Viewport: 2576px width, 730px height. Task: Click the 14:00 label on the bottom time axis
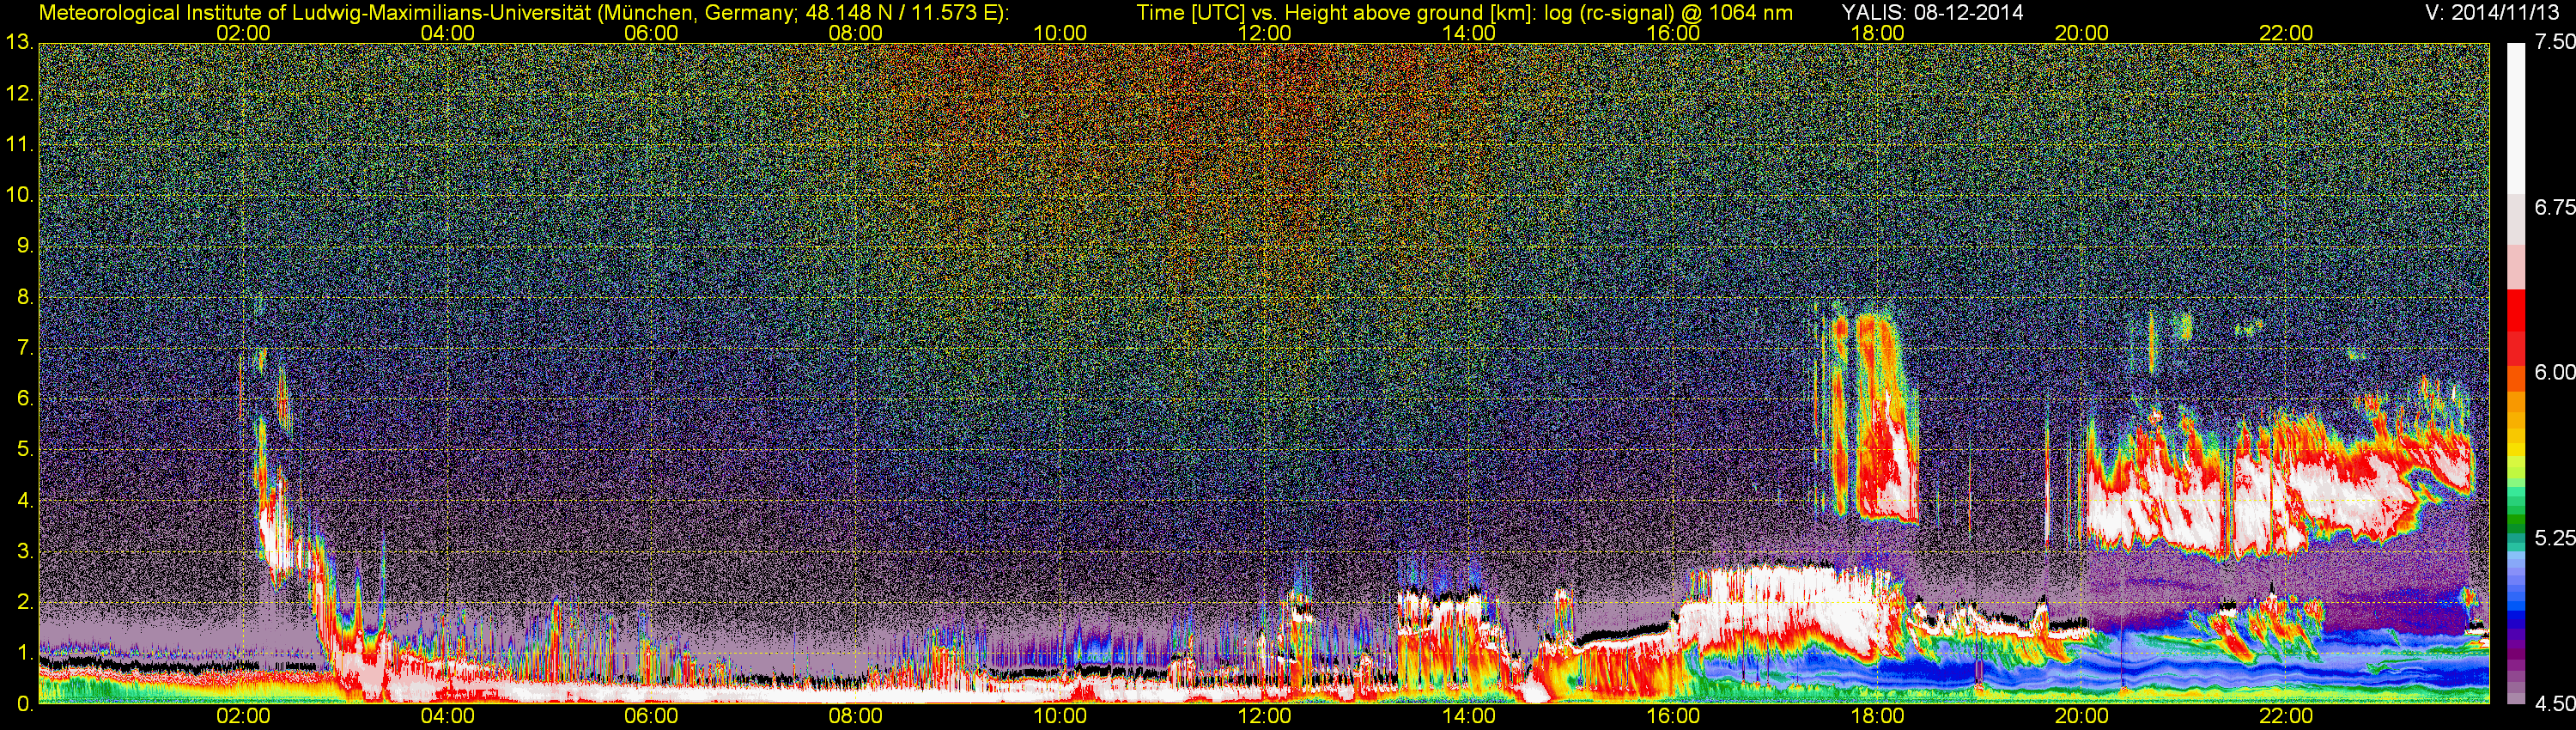(1469, 717)
